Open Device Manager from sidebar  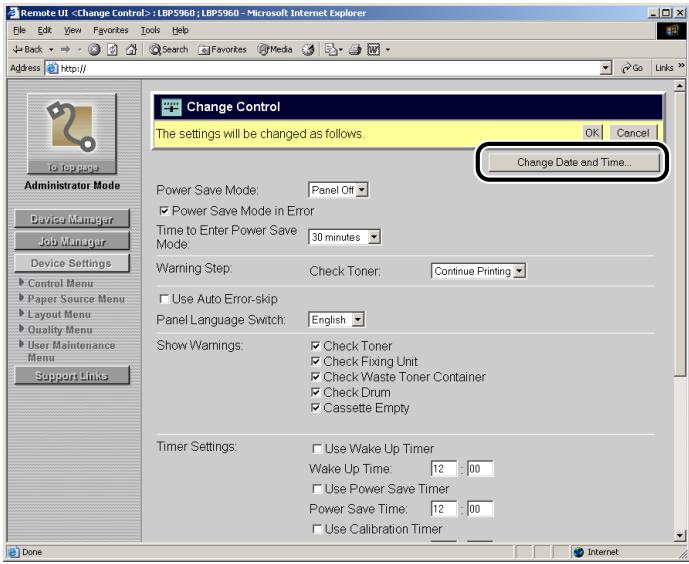(x=72, y=219)
